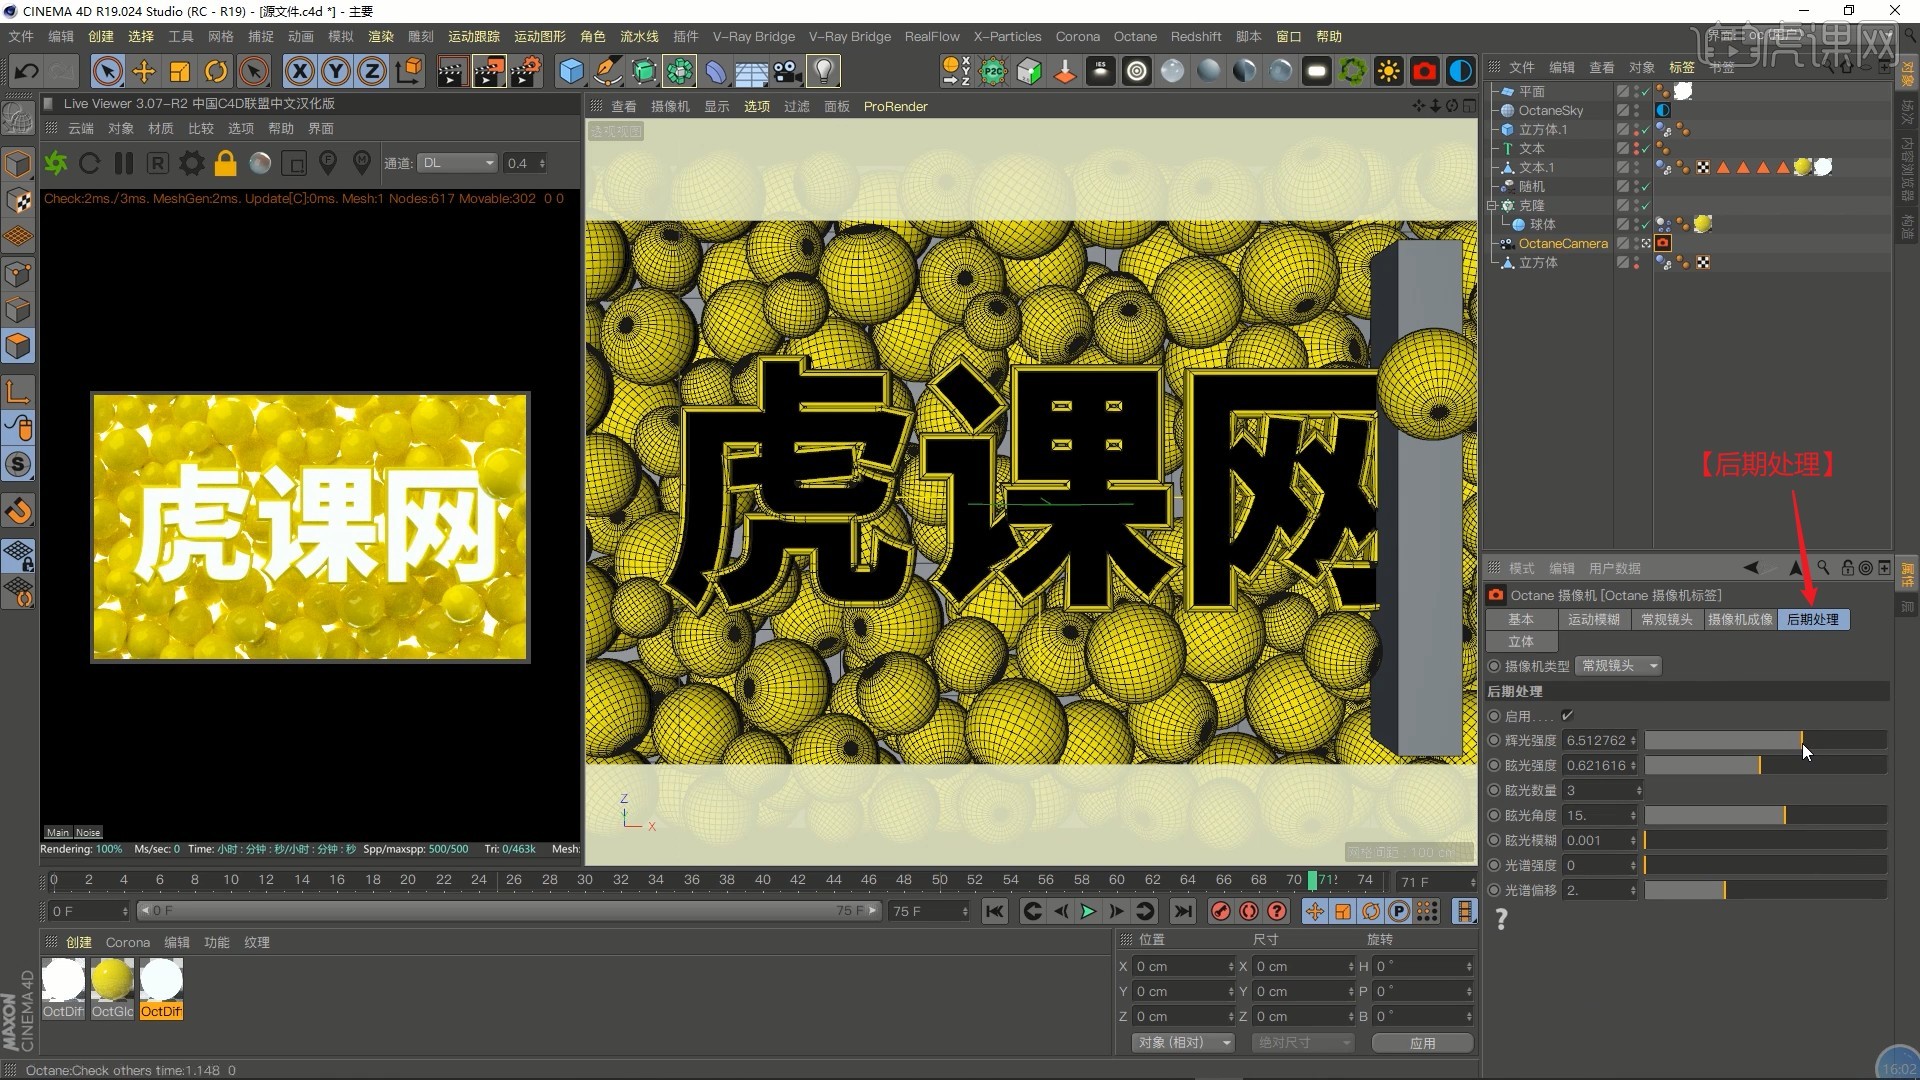The image size is (1920, 1080).
Task: Switch to the 运动模糊 tab
Action: pos(1593,620)
